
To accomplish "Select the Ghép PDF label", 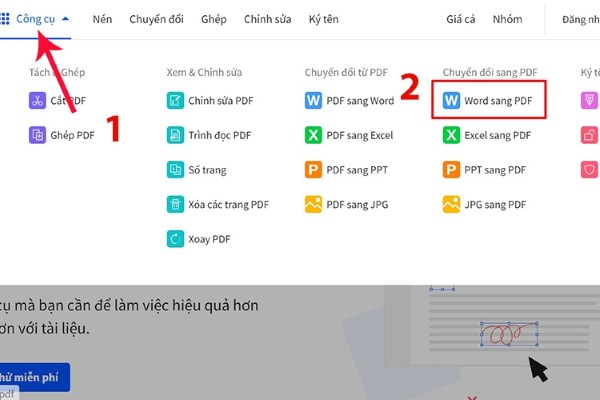I will pos(72,135).
